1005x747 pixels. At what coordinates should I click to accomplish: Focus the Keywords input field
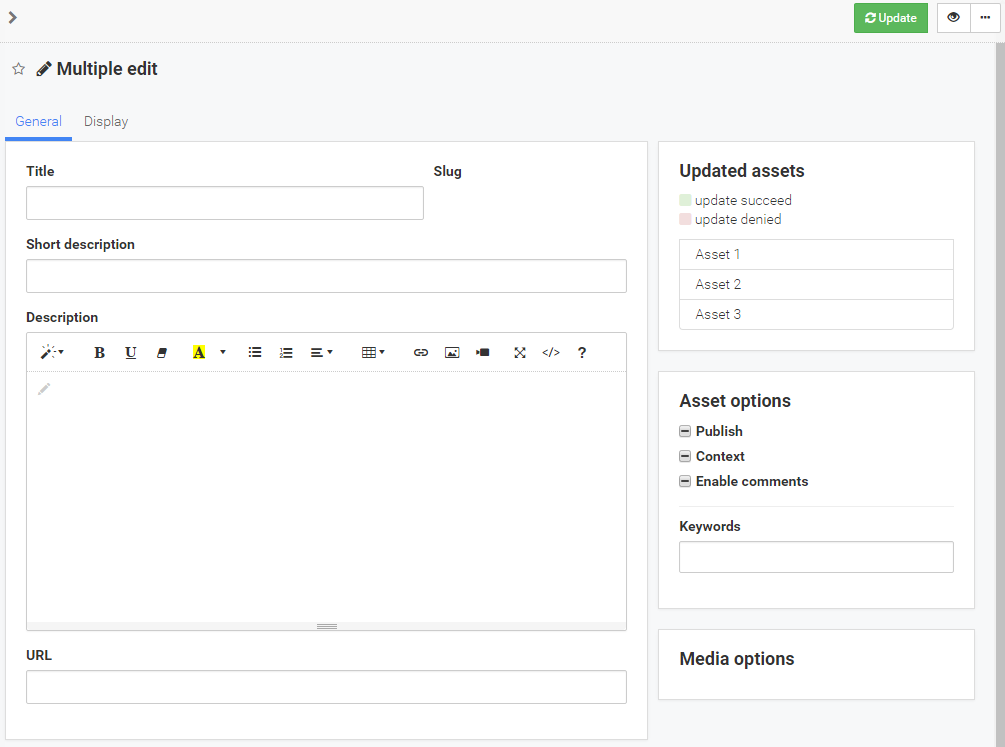click(x=816, y=557)
